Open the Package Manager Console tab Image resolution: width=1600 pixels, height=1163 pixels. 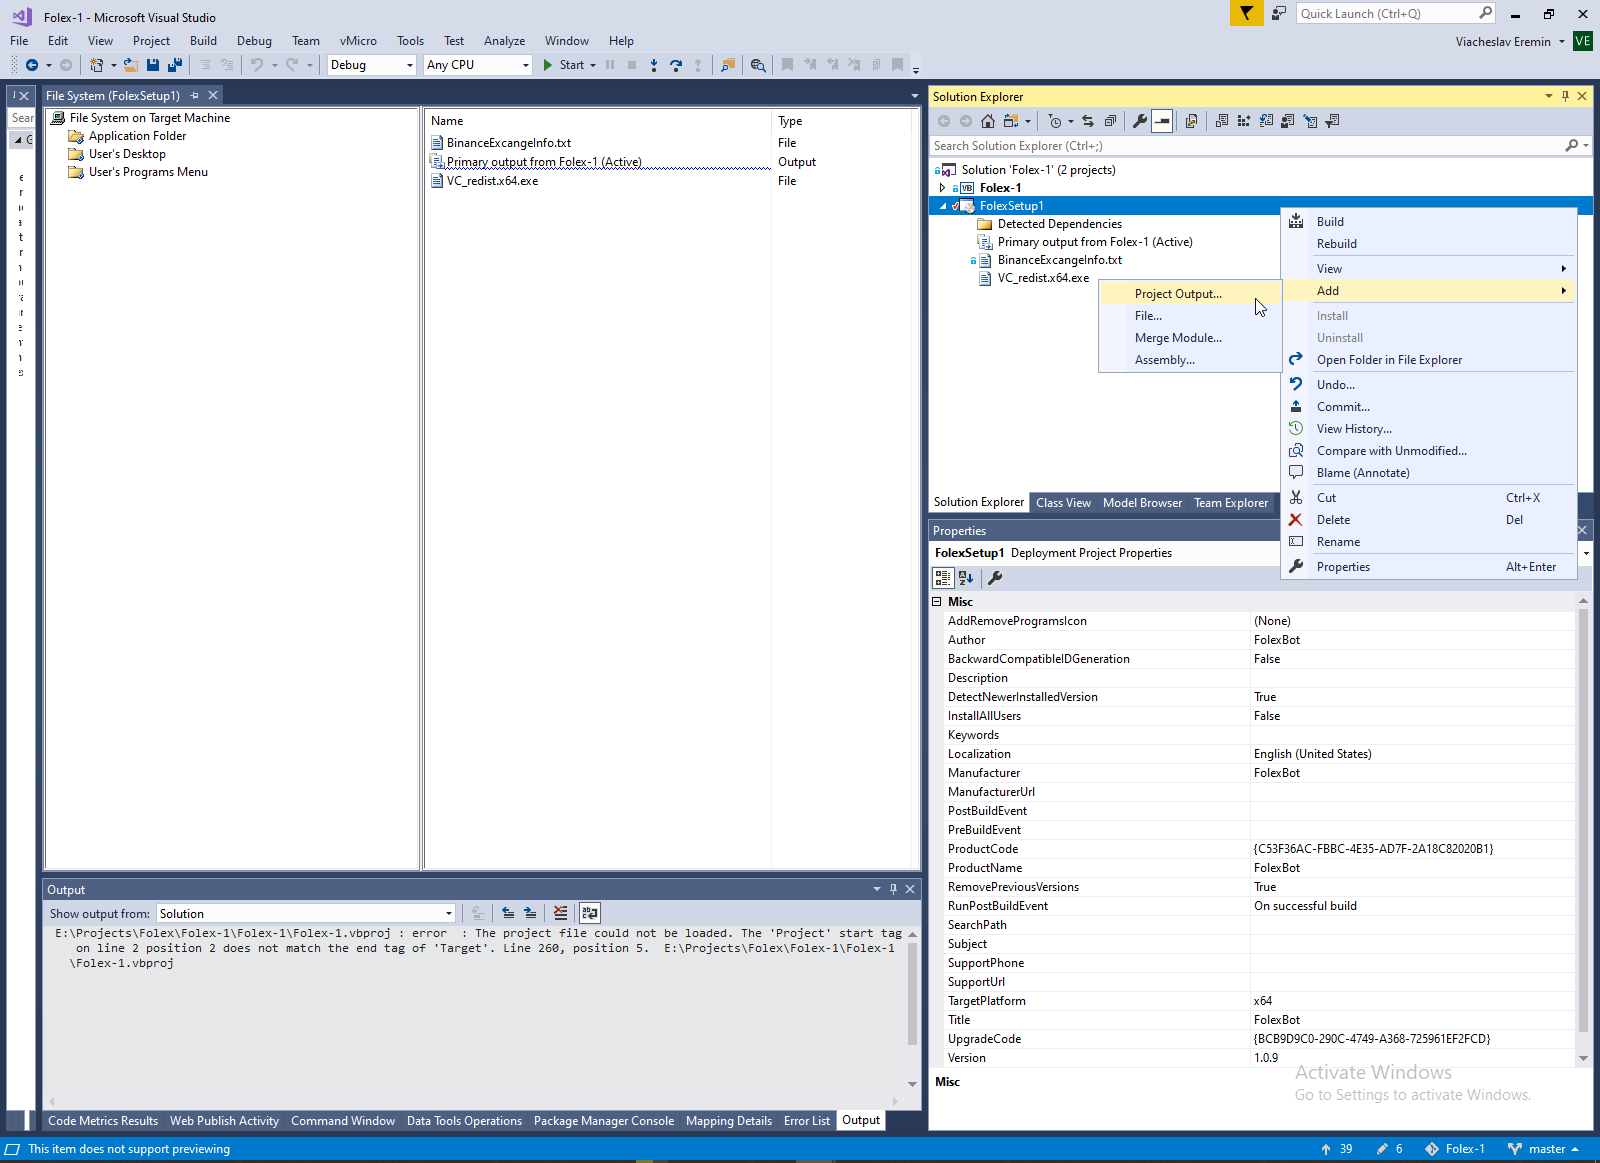point(603,1121)
